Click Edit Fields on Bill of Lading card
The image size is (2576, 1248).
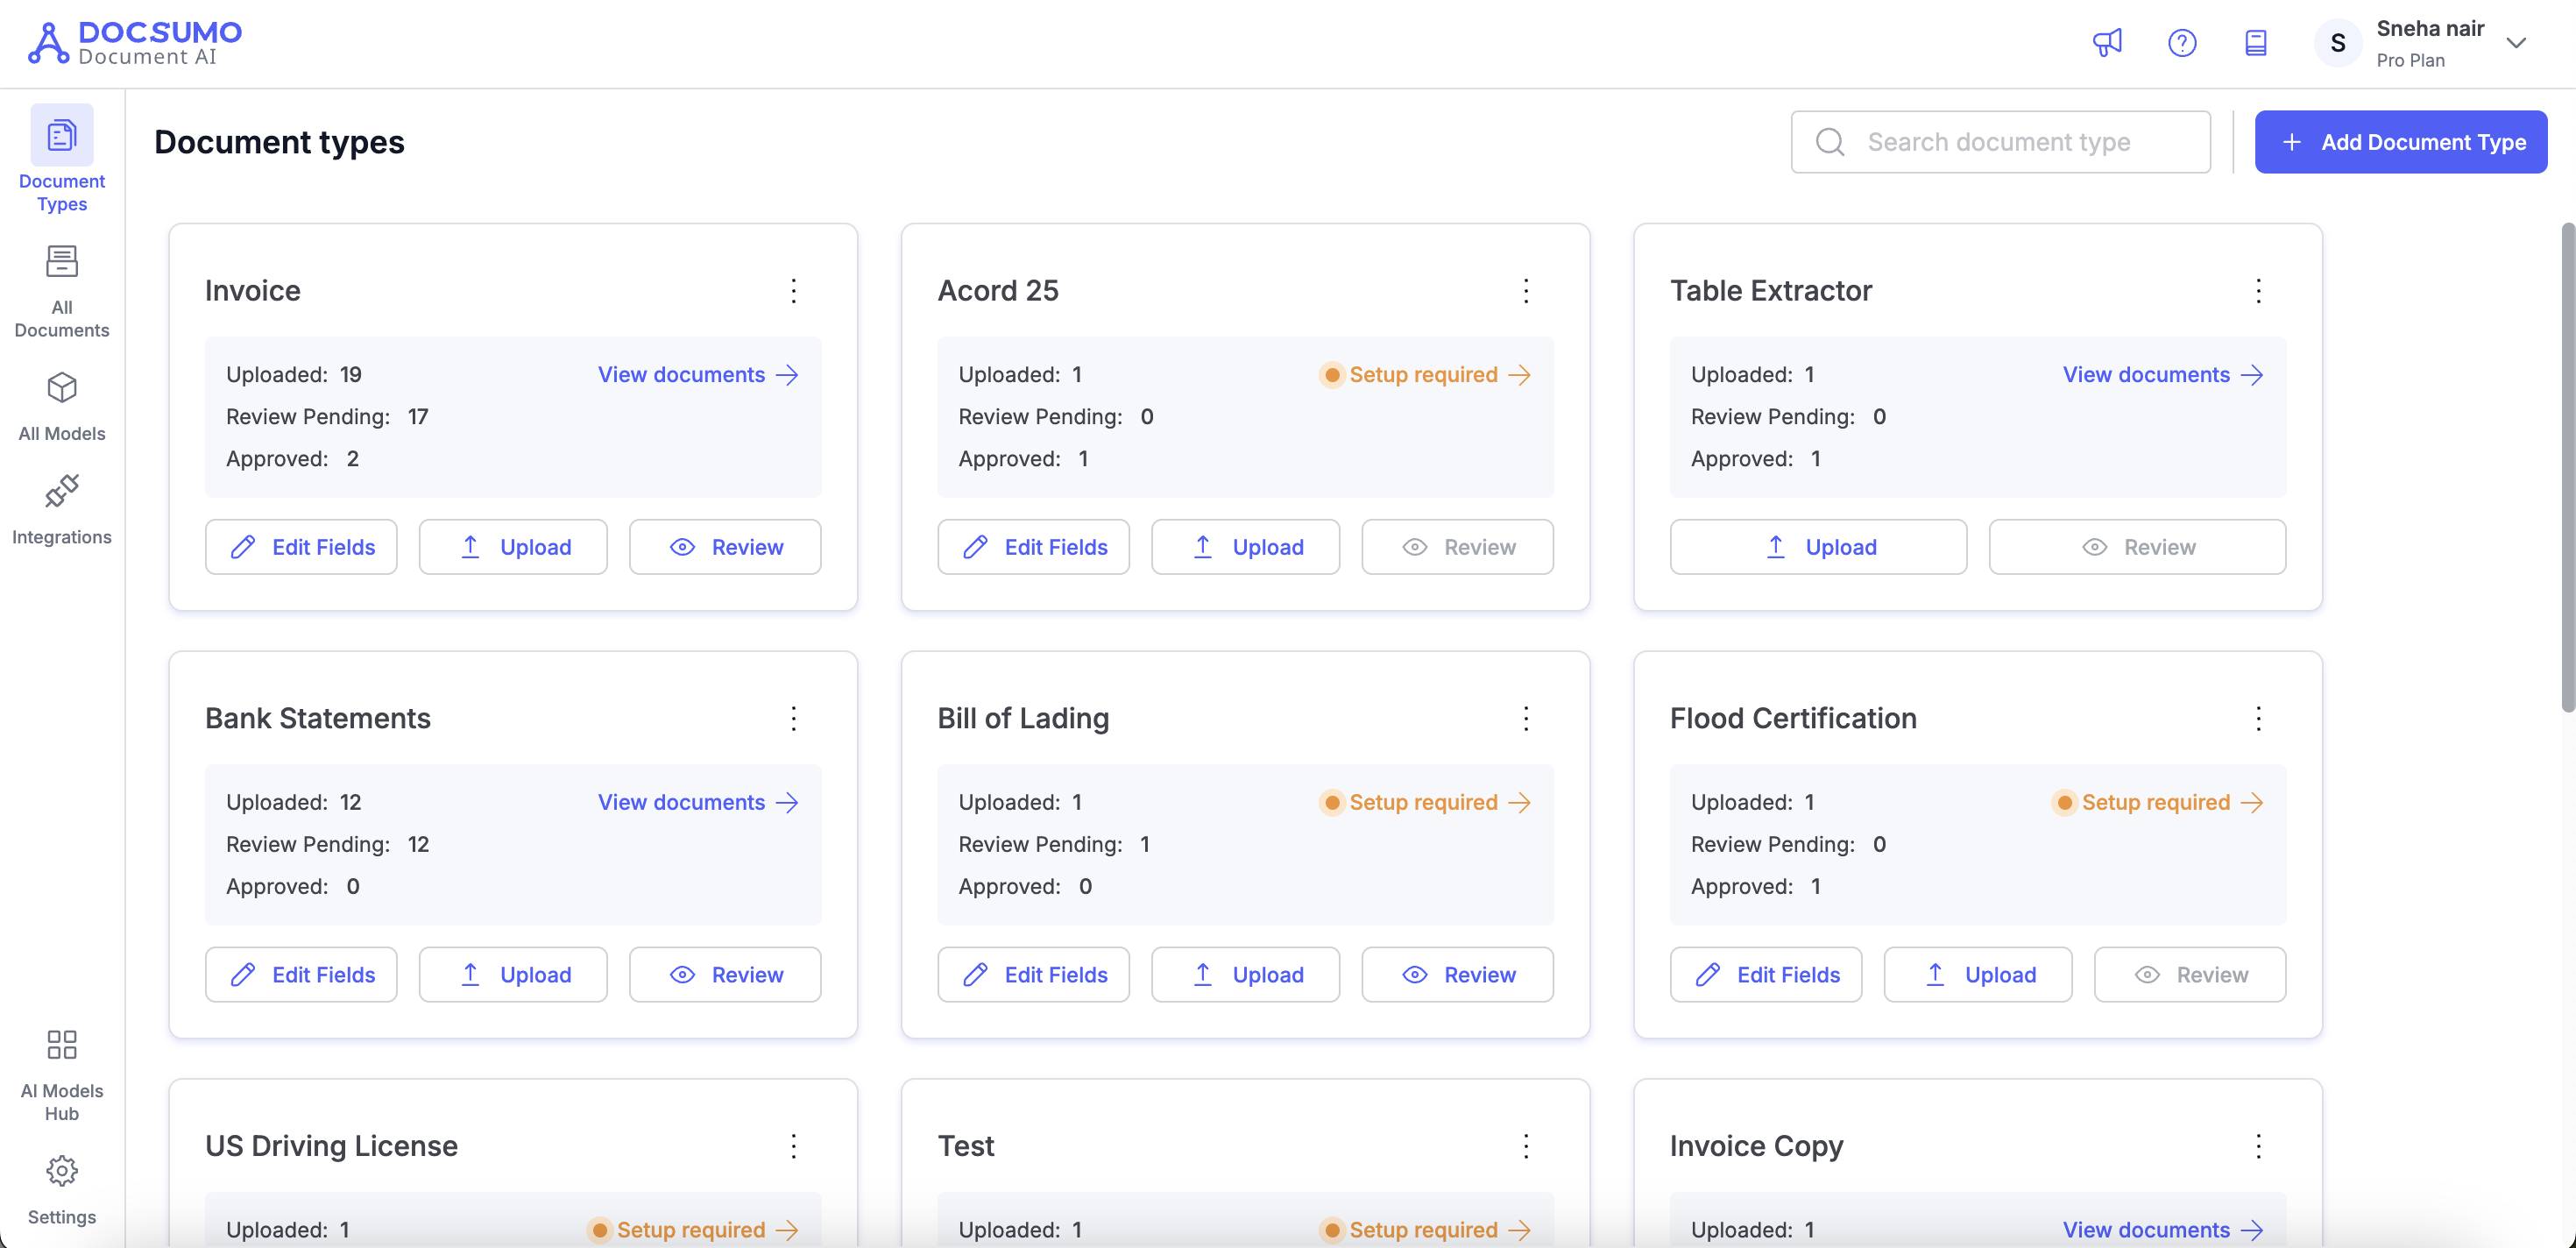click(x=1033, y=975)
